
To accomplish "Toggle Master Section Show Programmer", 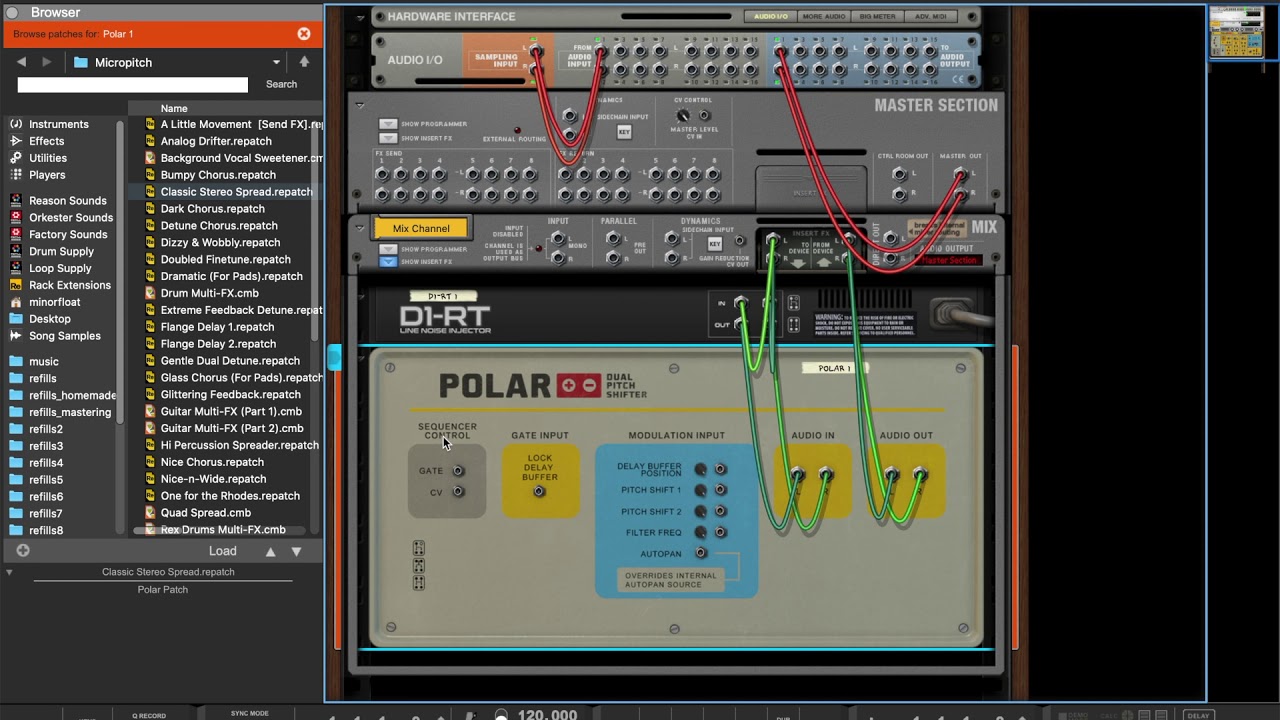I will click(388, 125).
